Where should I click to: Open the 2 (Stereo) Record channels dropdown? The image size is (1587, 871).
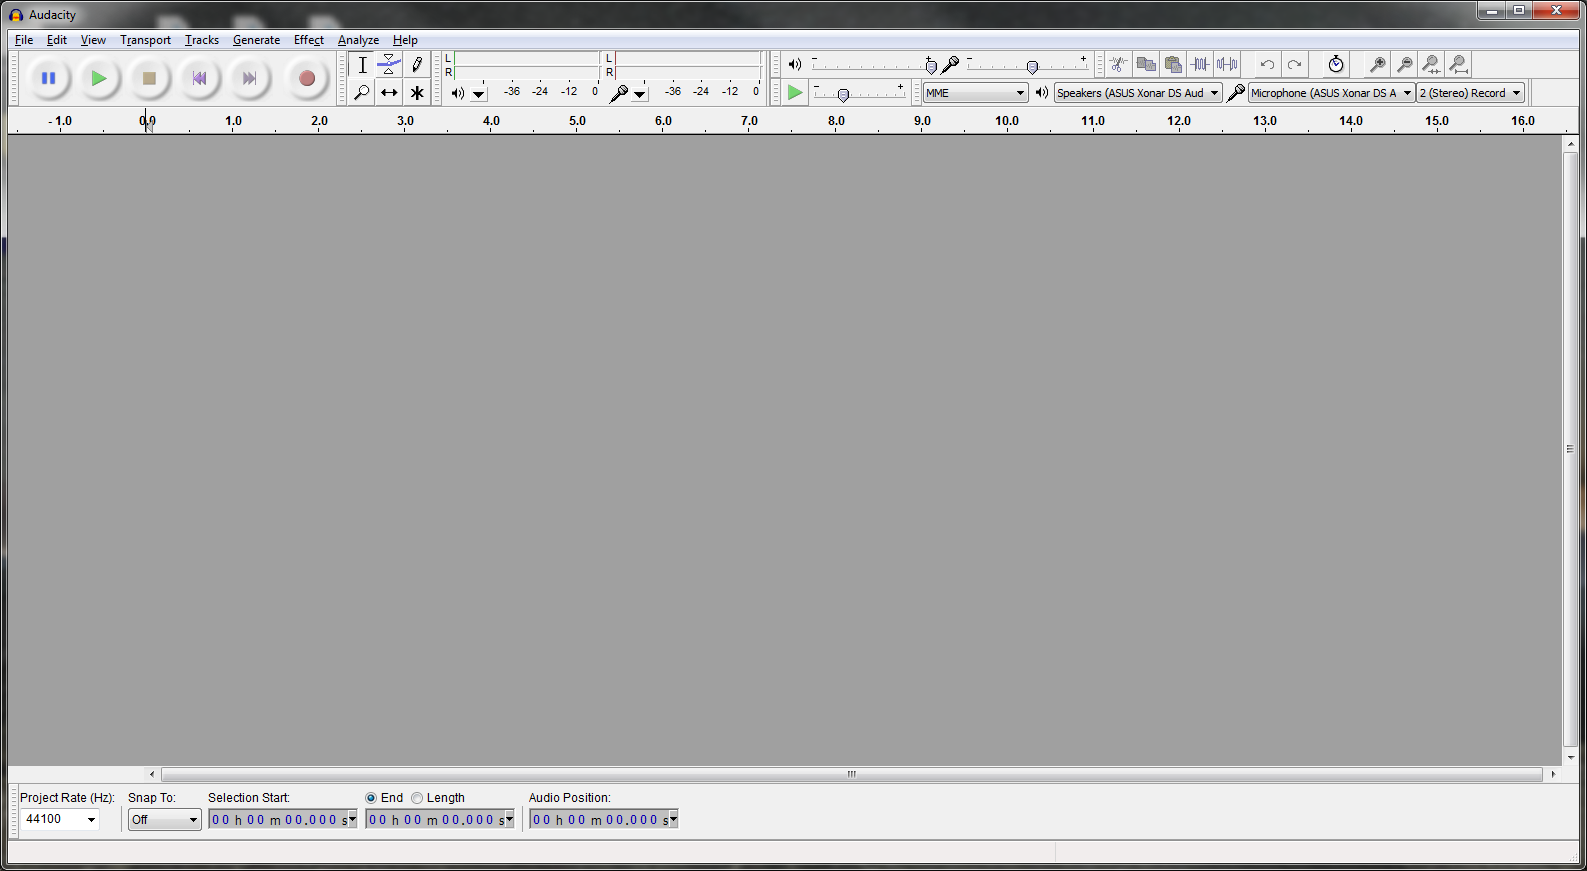click(x=1471, y=93)
